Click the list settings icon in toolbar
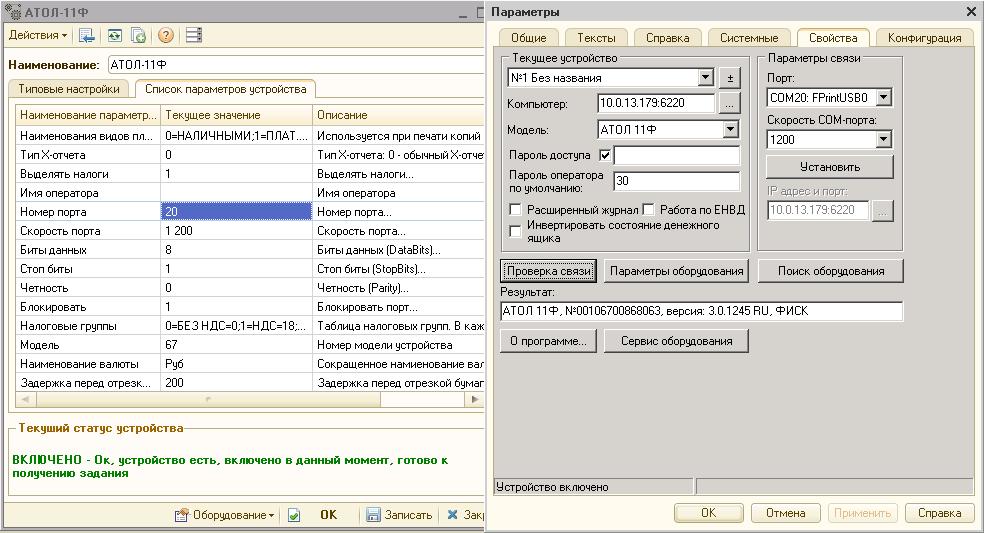Screen dimensions: 984x533 click(x=194, y=36)
